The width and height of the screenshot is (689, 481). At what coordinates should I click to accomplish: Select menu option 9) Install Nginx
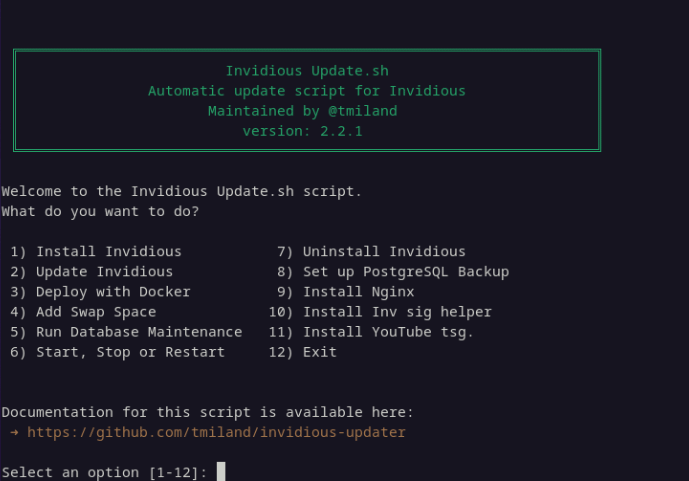345,292
